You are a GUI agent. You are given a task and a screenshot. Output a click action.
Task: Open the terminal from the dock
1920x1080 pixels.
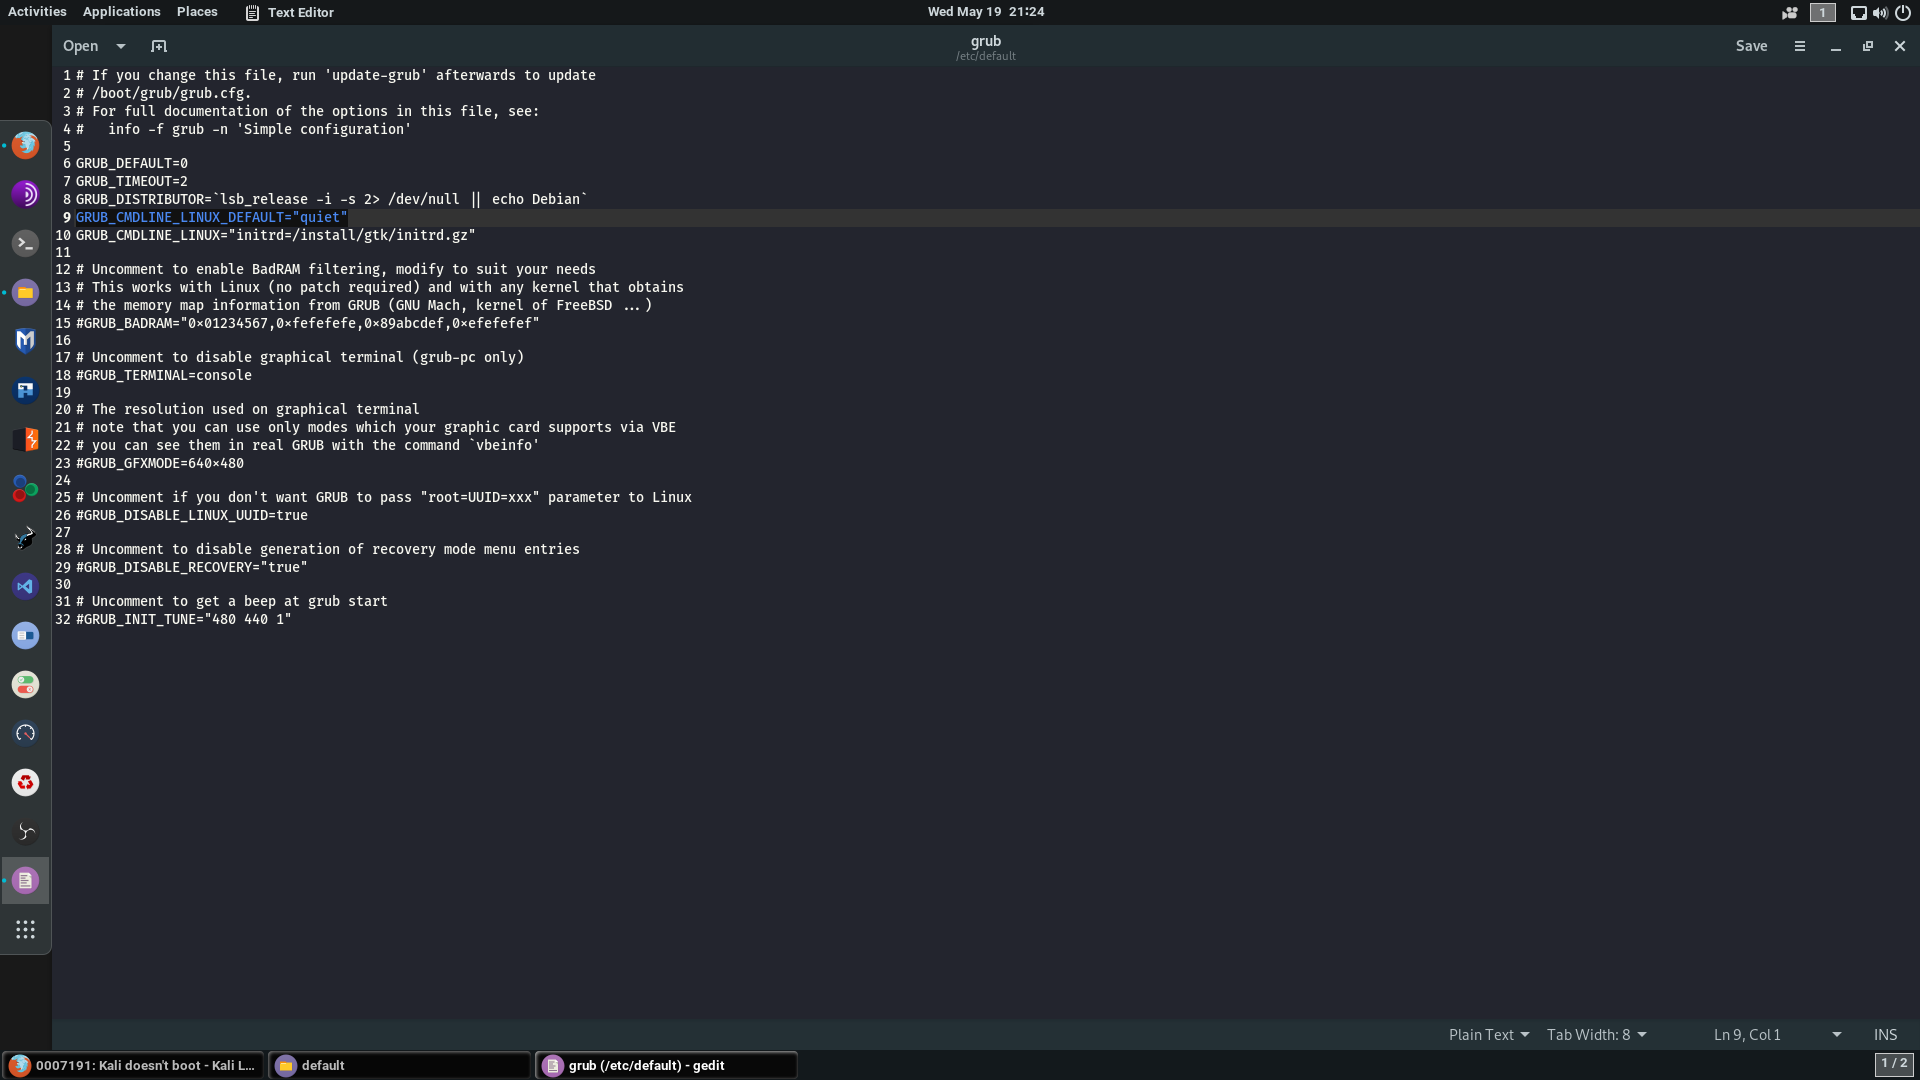click(x=25, y=243)
